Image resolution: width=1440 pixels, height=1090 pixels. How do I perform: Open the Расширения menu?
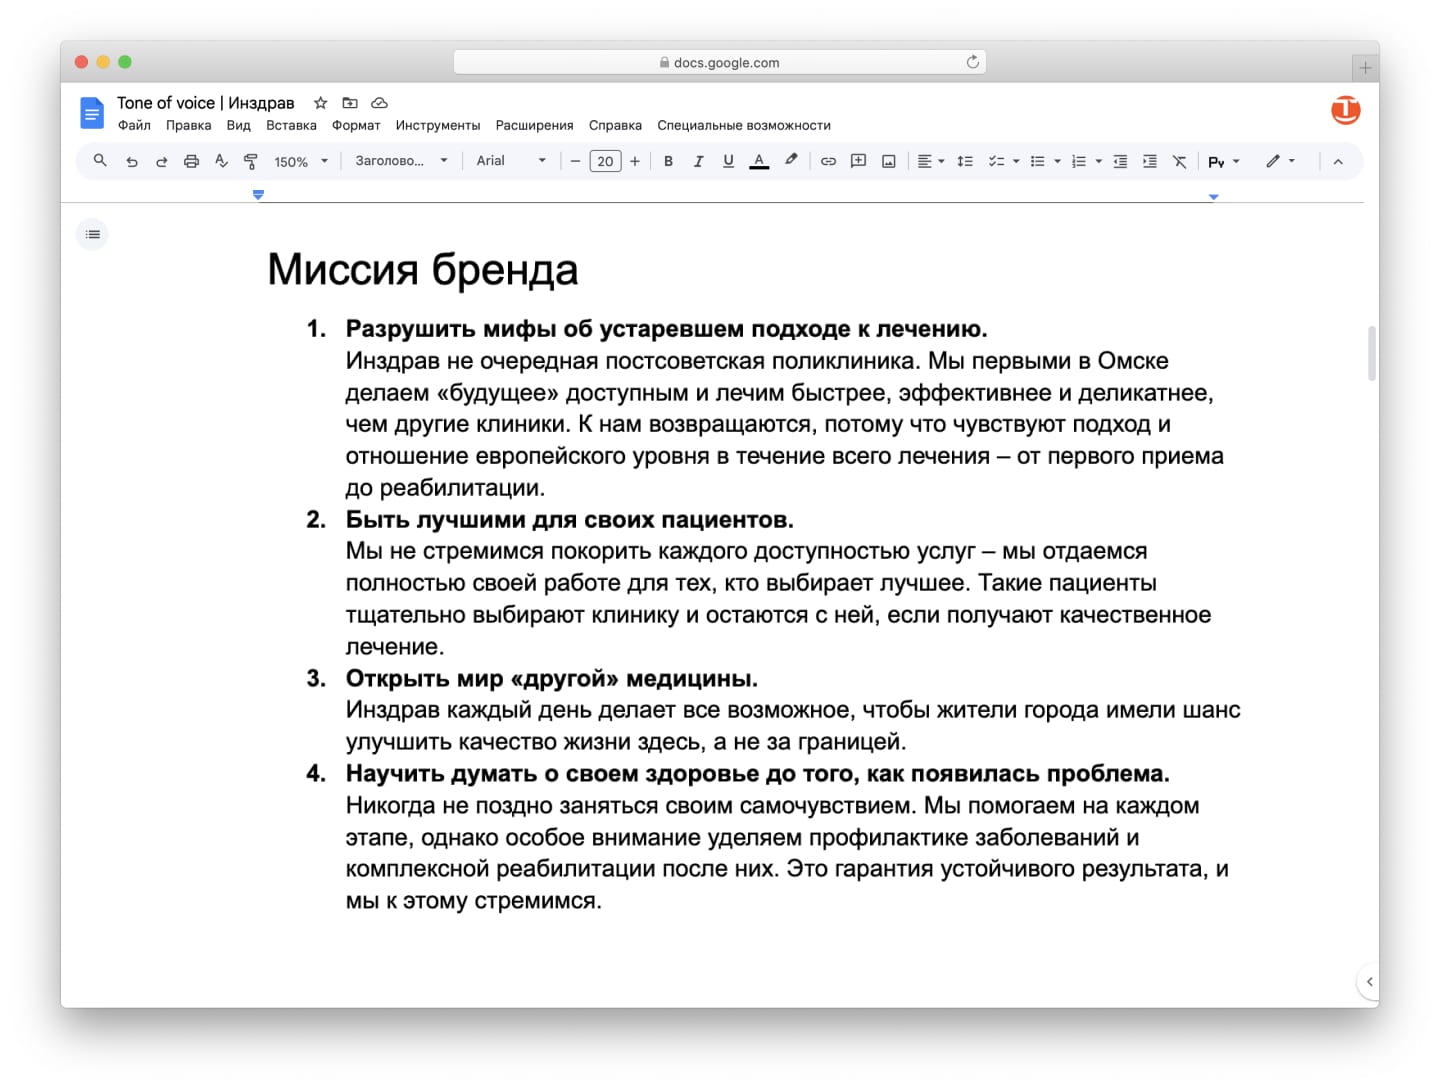click(x=534, y=125)
